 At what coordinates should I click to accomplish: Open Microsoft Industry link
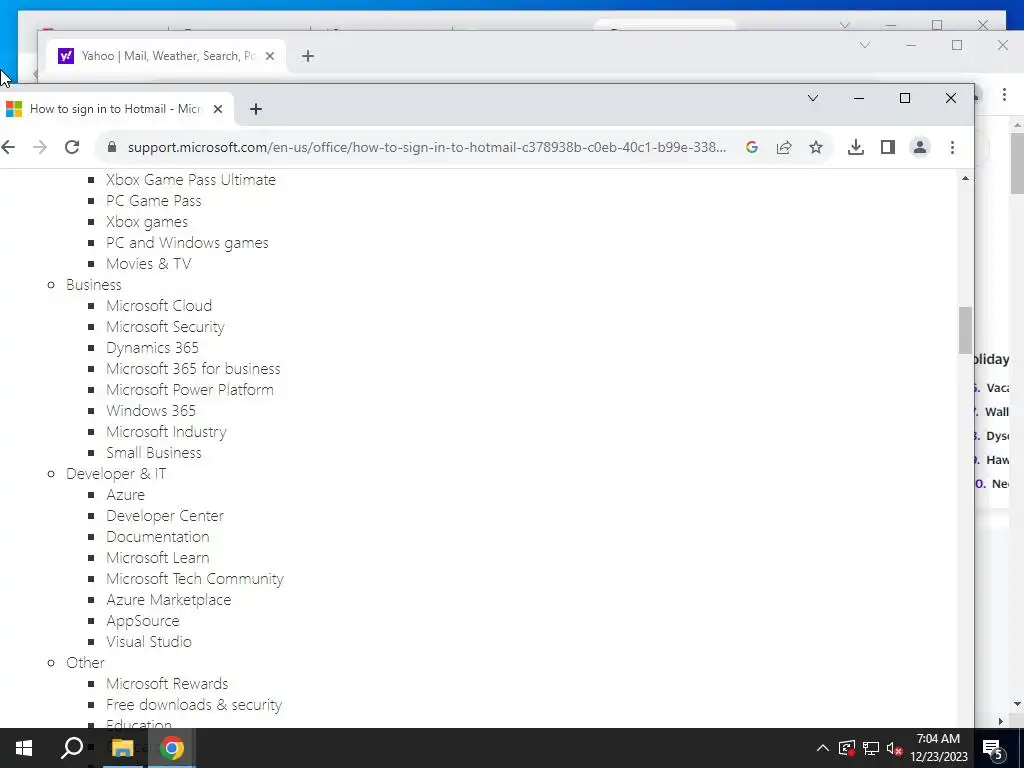click(167, 432)
